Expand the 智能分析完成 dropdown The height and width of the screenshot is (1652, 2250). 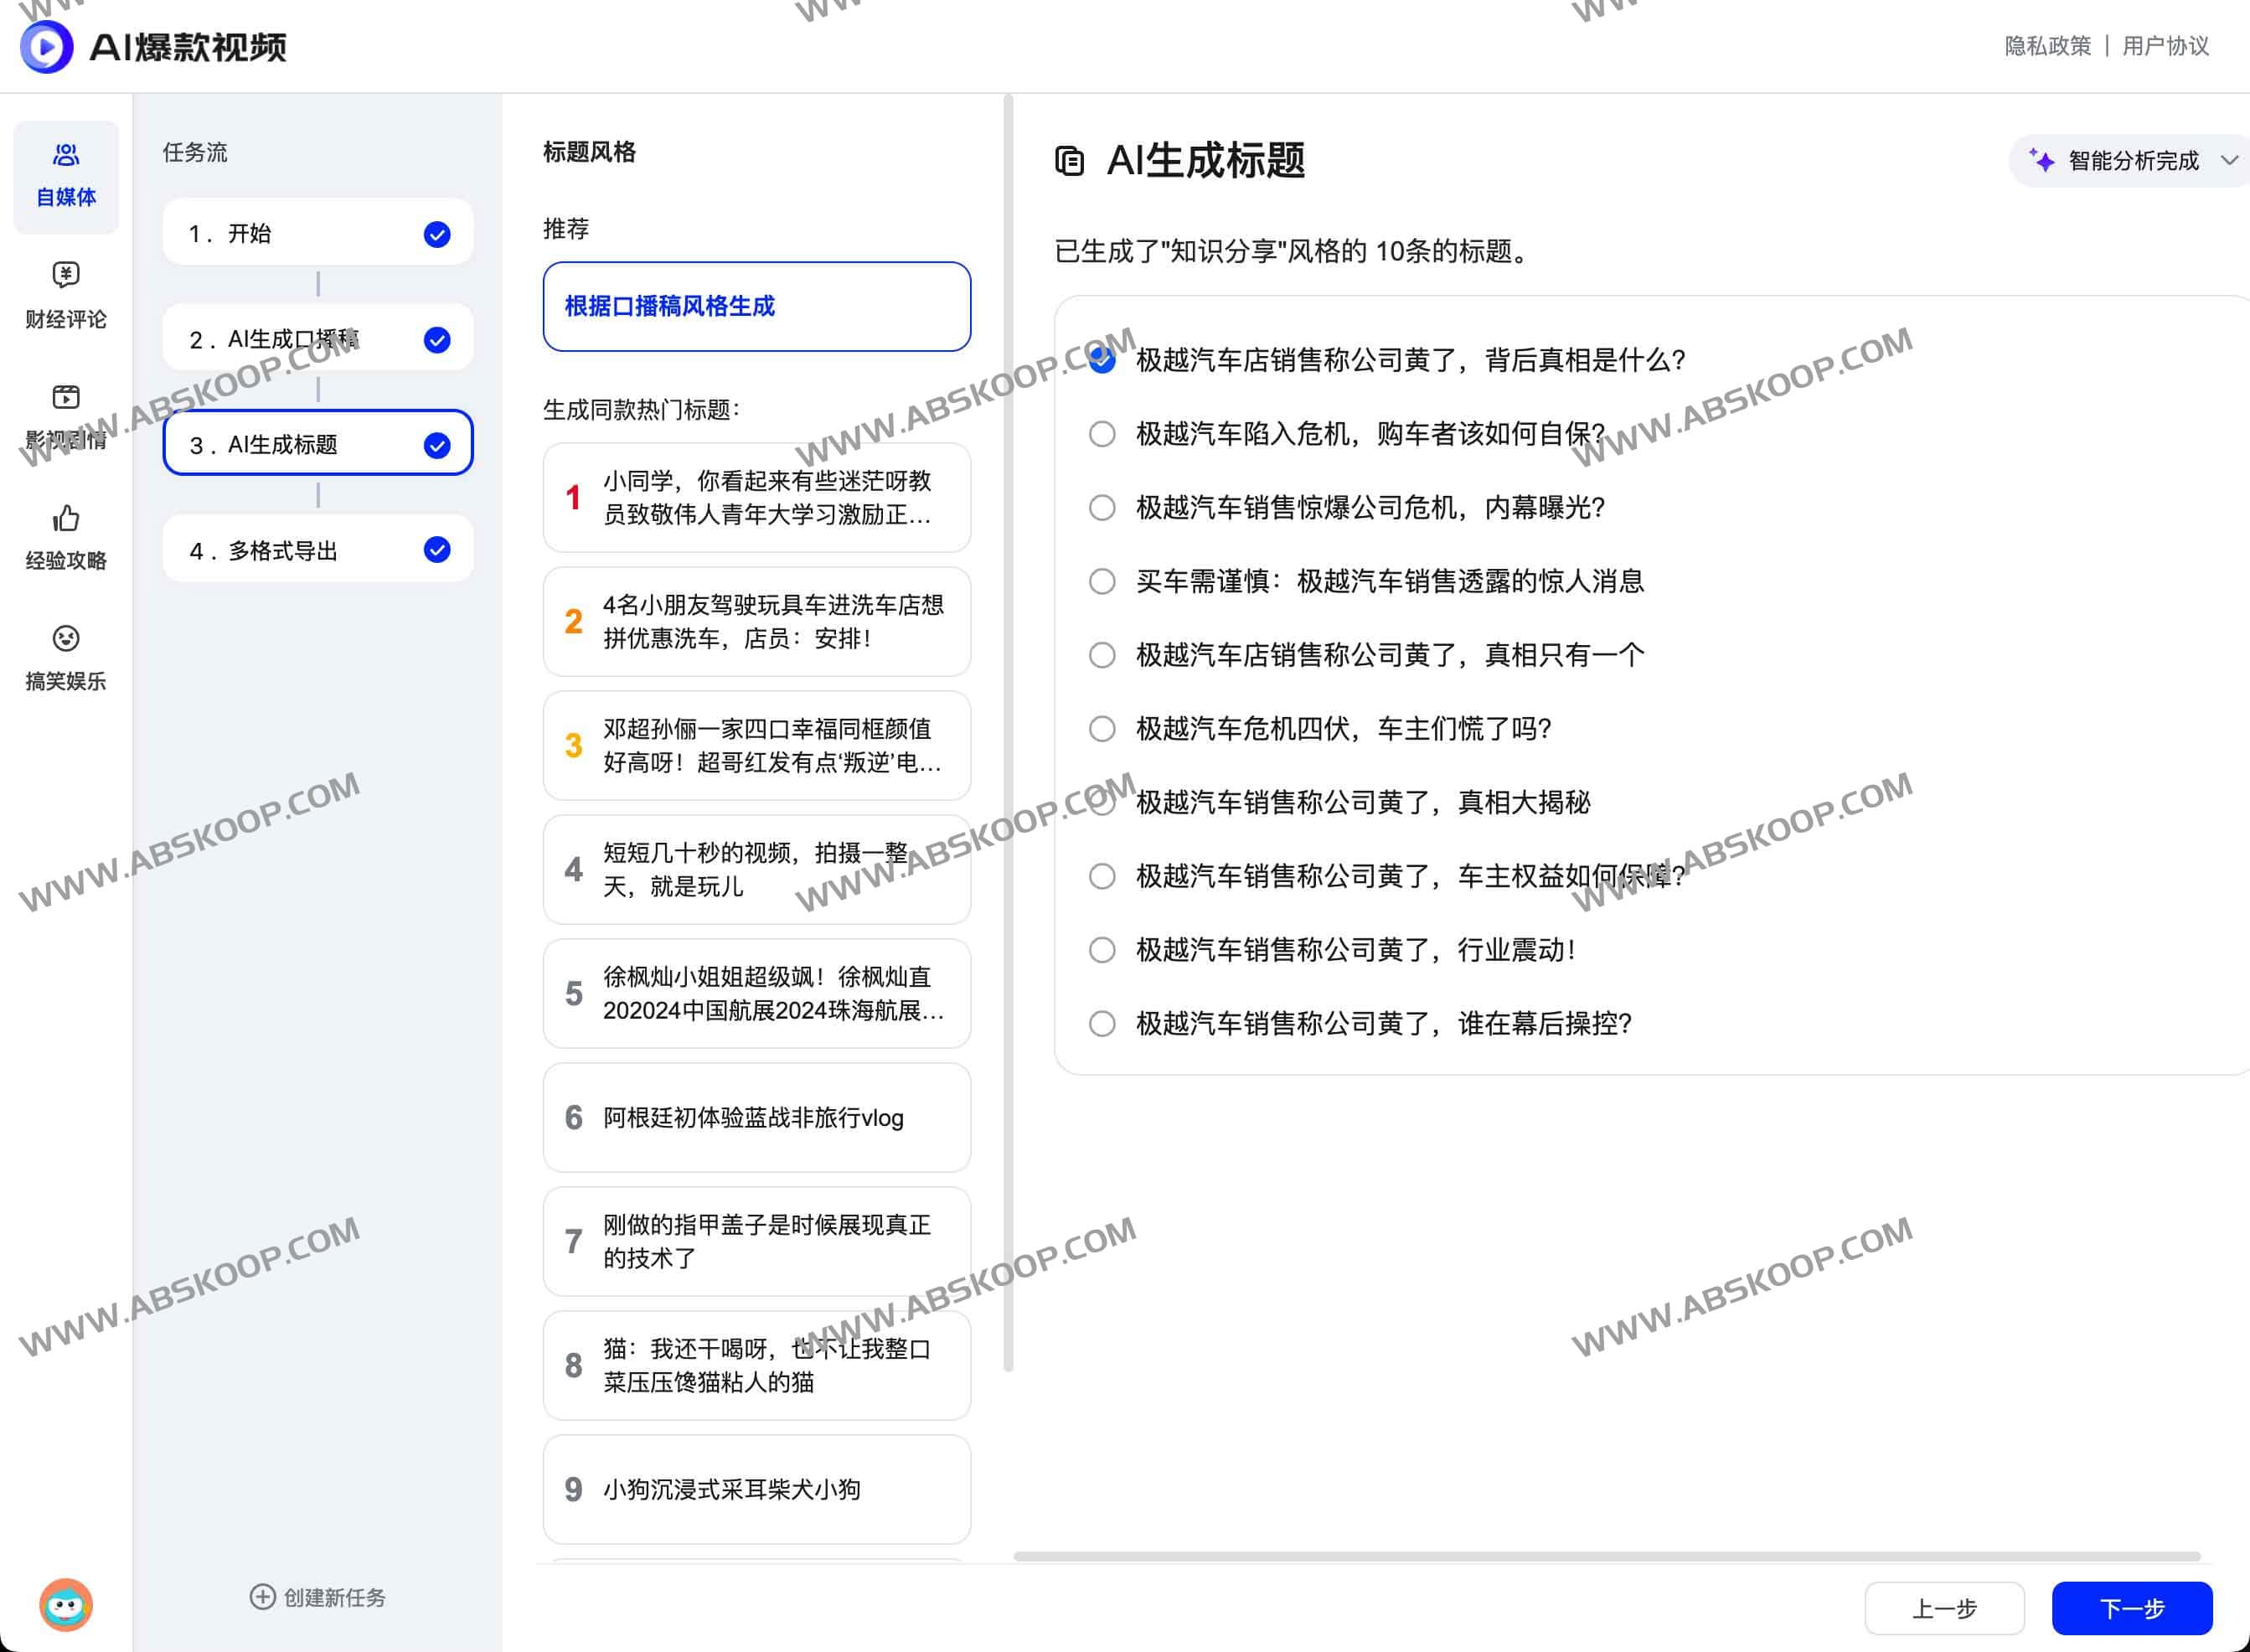2230,160
